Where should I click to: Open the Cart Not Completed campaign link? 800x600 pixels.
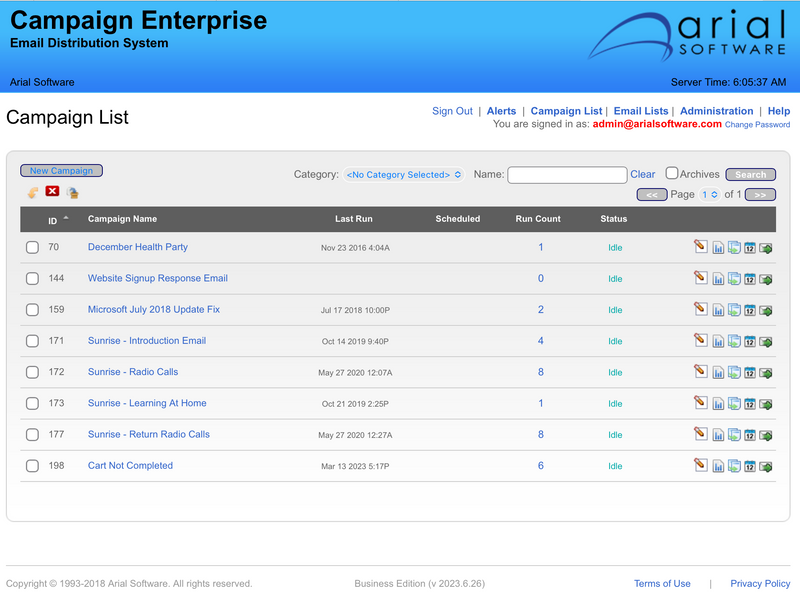click(130, 465)
